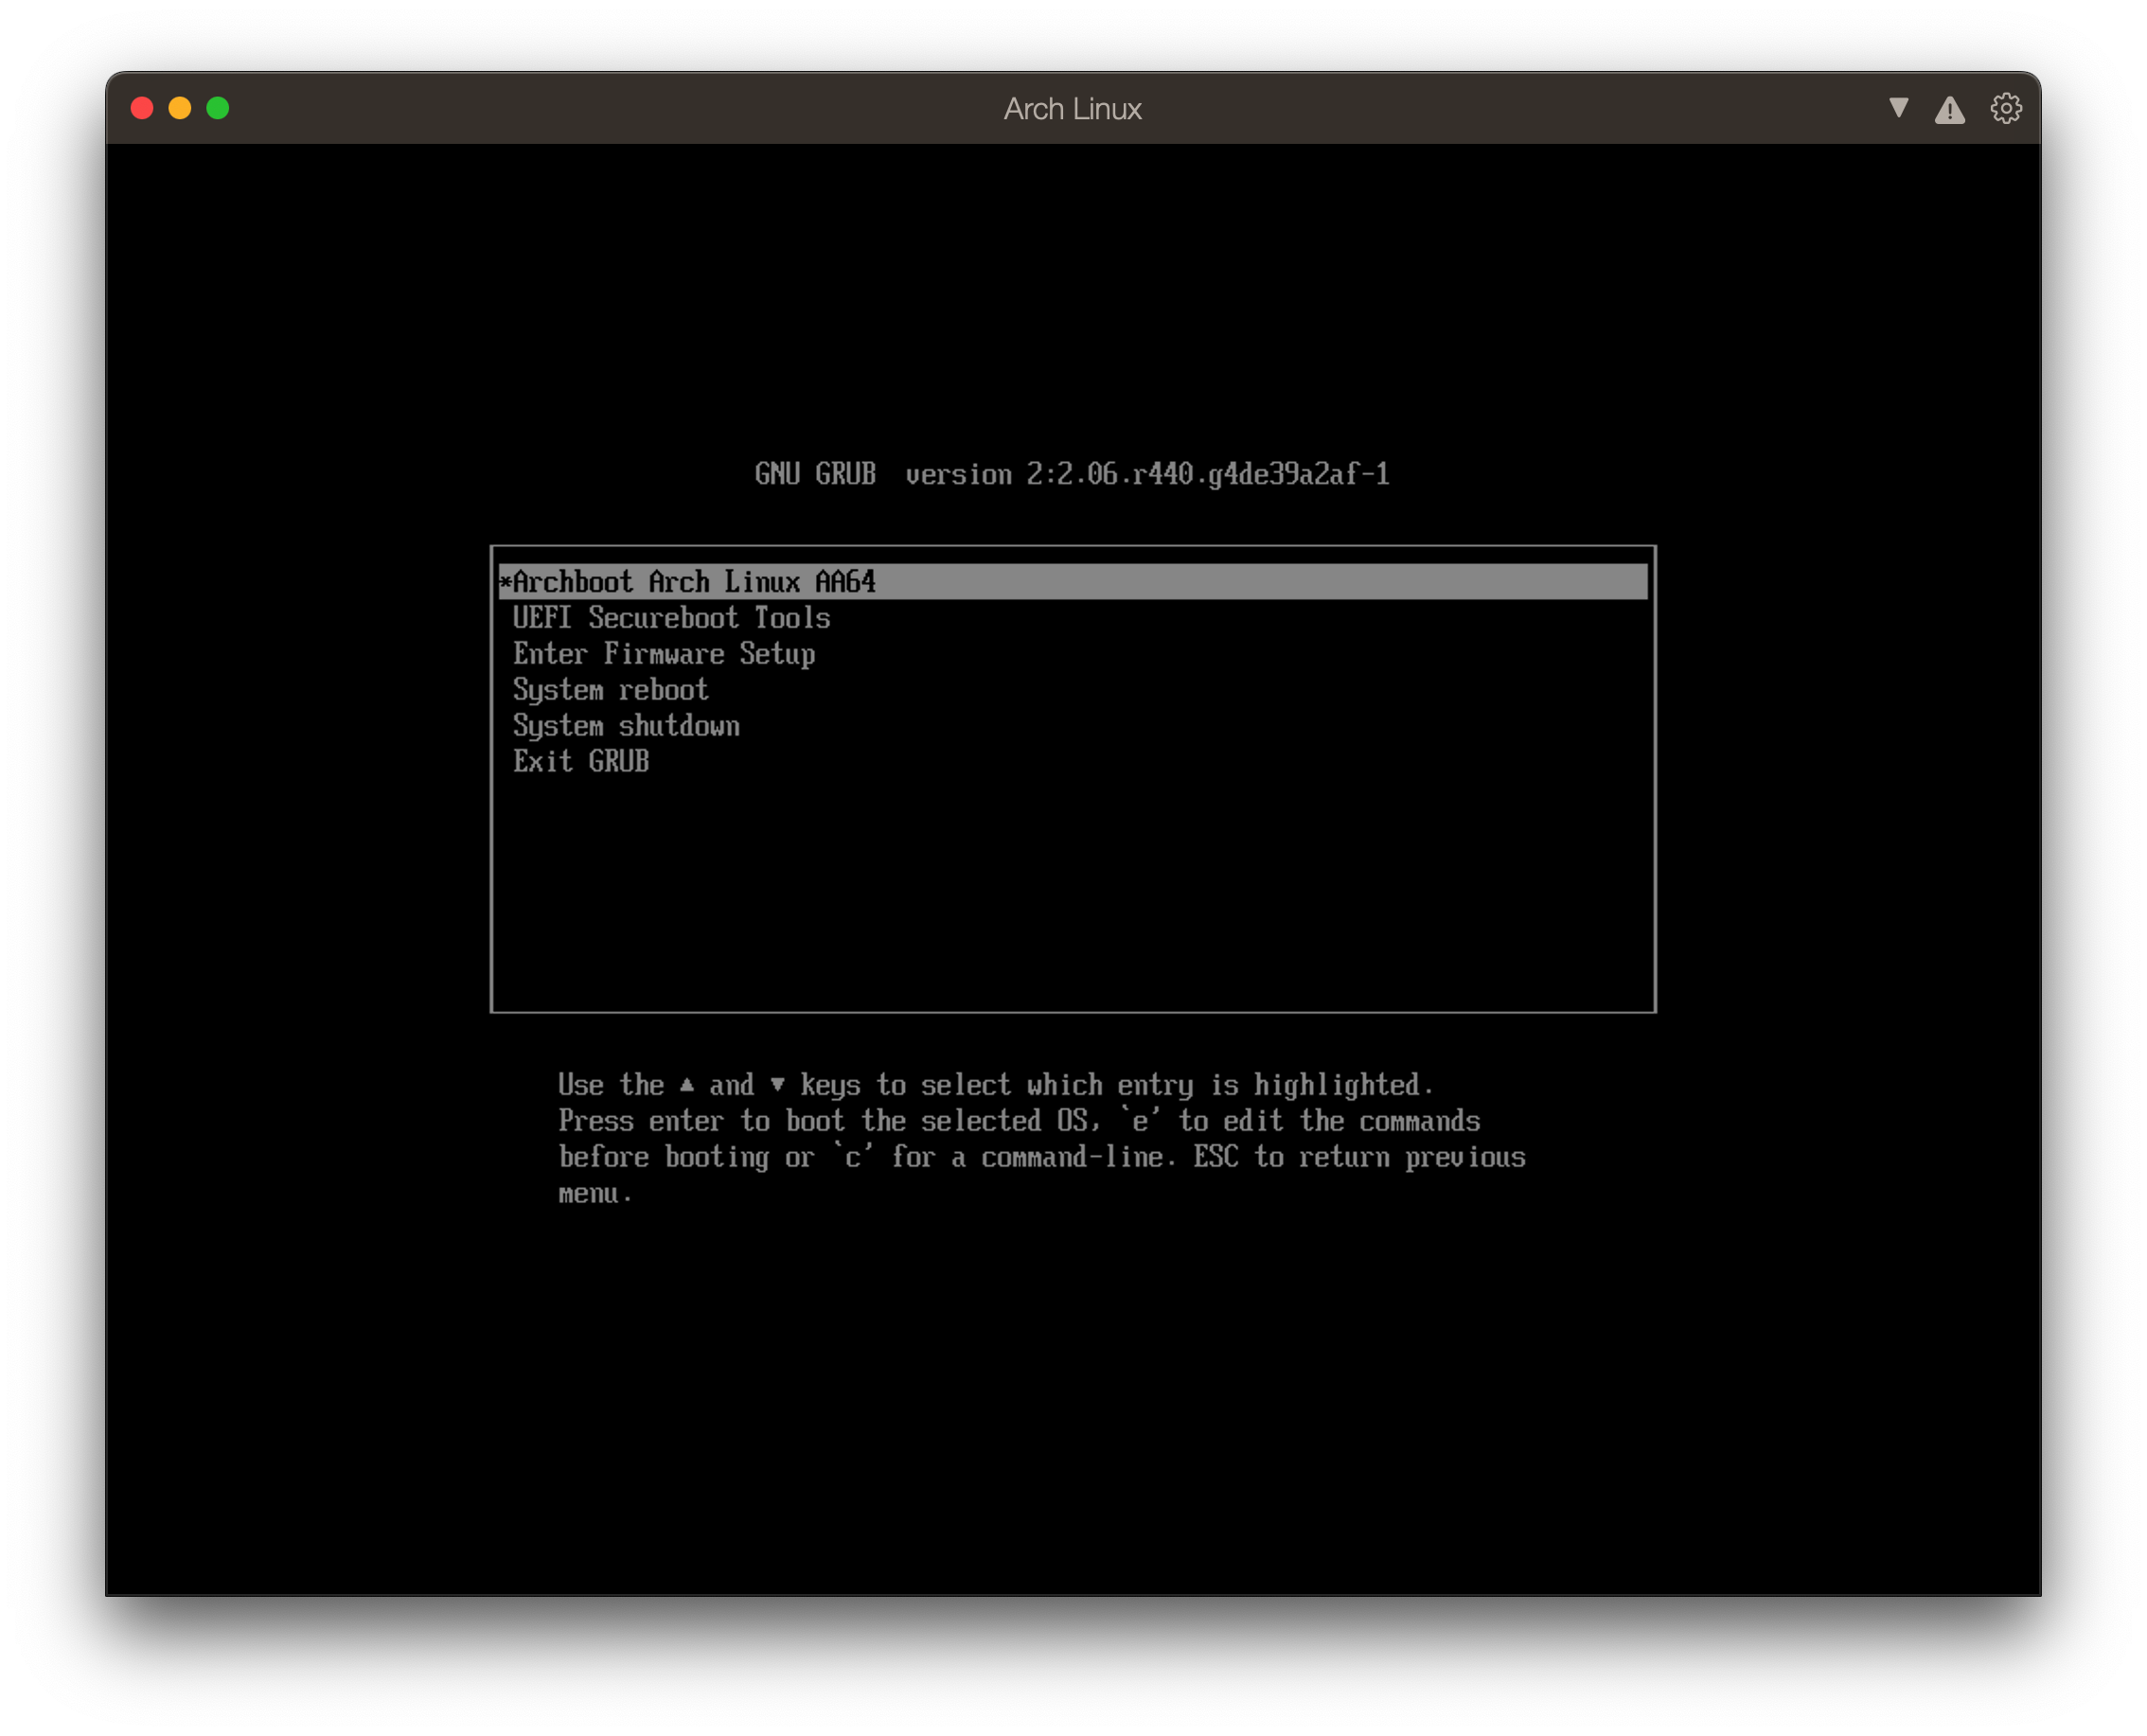Image resolution: width=2147 pixels, height=1736 pixels.
Task: Click the warning triangle icon
Action: tap(1949, 110)
